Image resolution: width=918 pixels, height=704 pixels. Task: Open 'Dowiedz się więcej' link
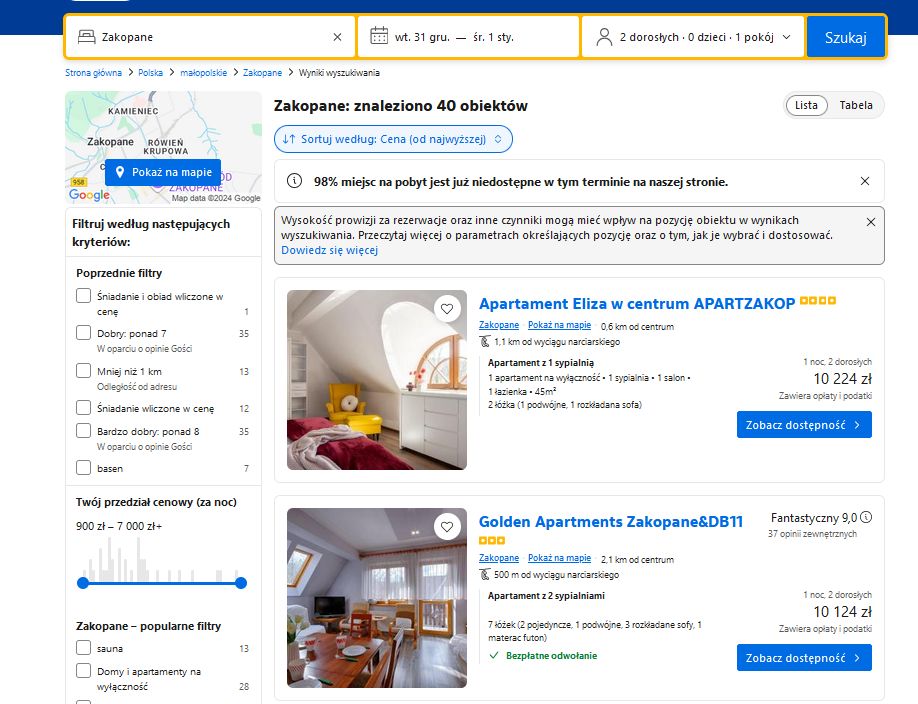(329, 250)
